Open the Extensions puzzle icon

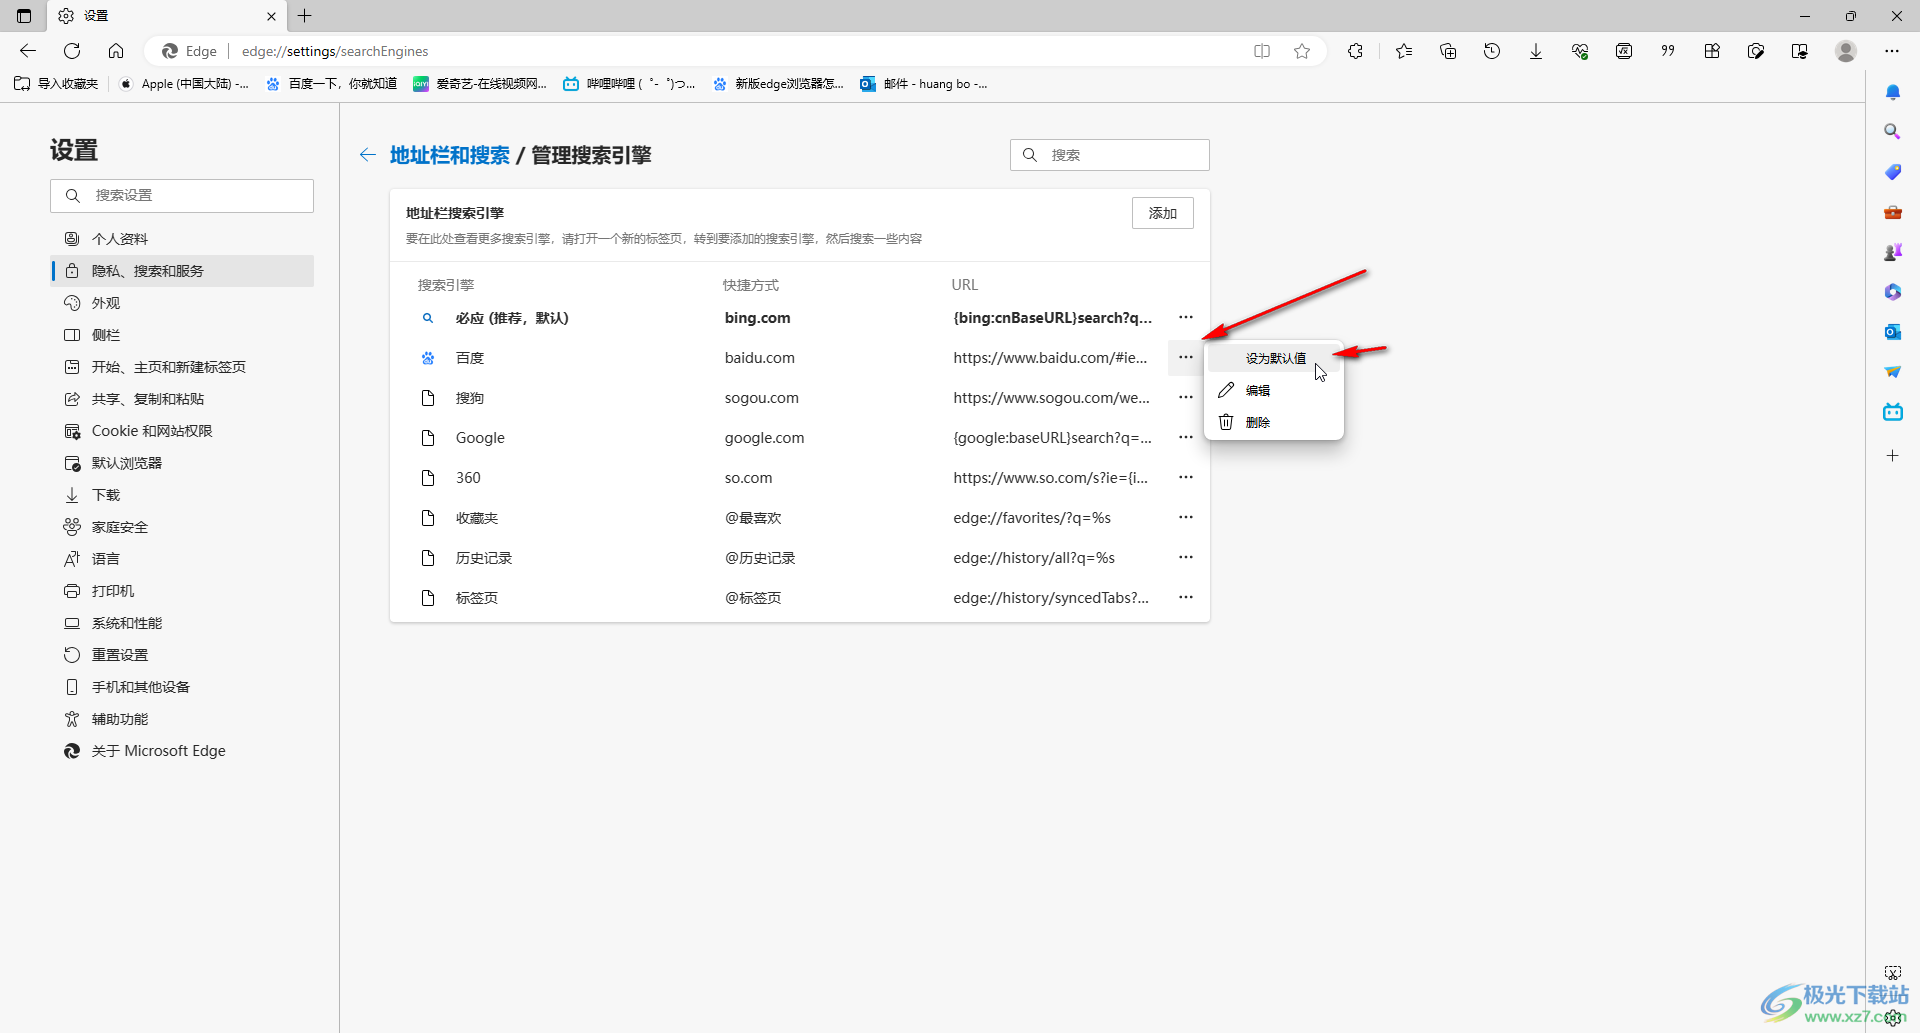(x=1355, y=51)
